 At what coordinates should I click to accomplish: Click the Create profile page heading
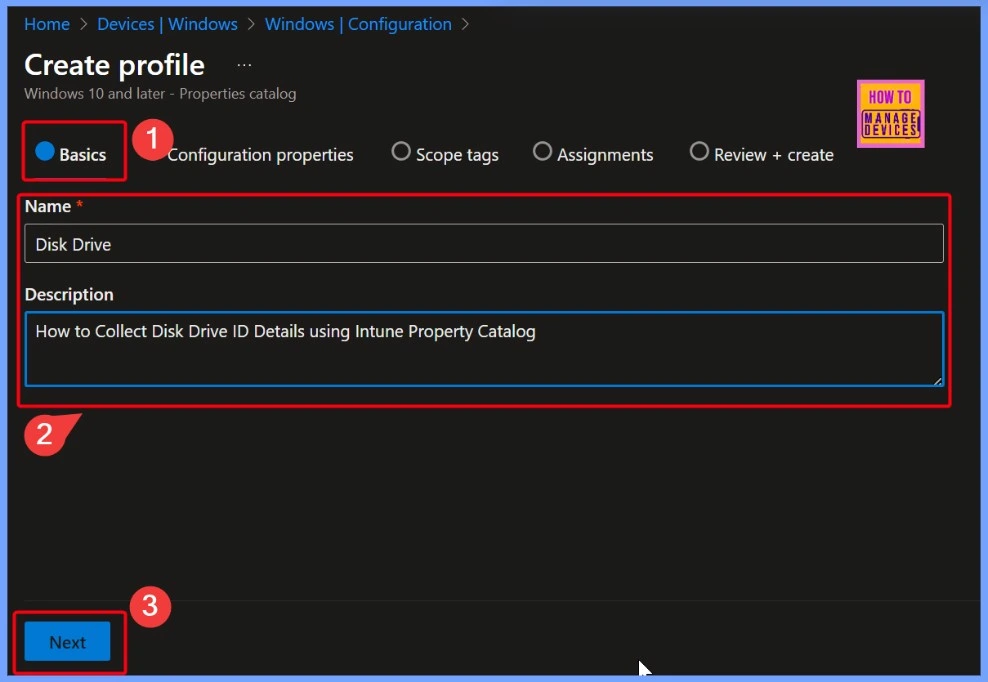point(115,65)
